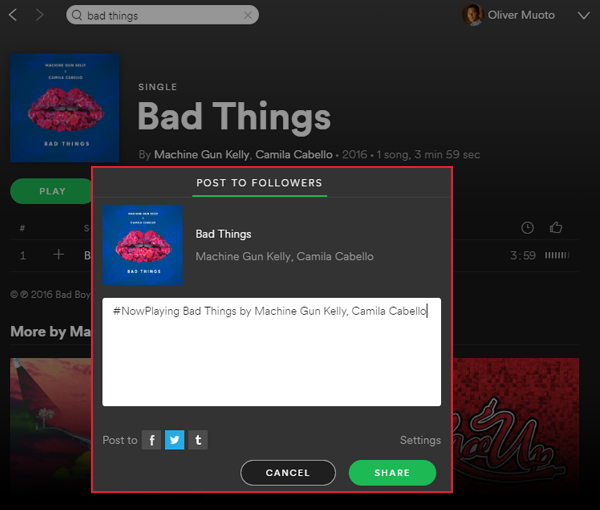Viewport: 600px width, 510px height.
Task: Open share Settings link
Action: click(x=420, y=440)
